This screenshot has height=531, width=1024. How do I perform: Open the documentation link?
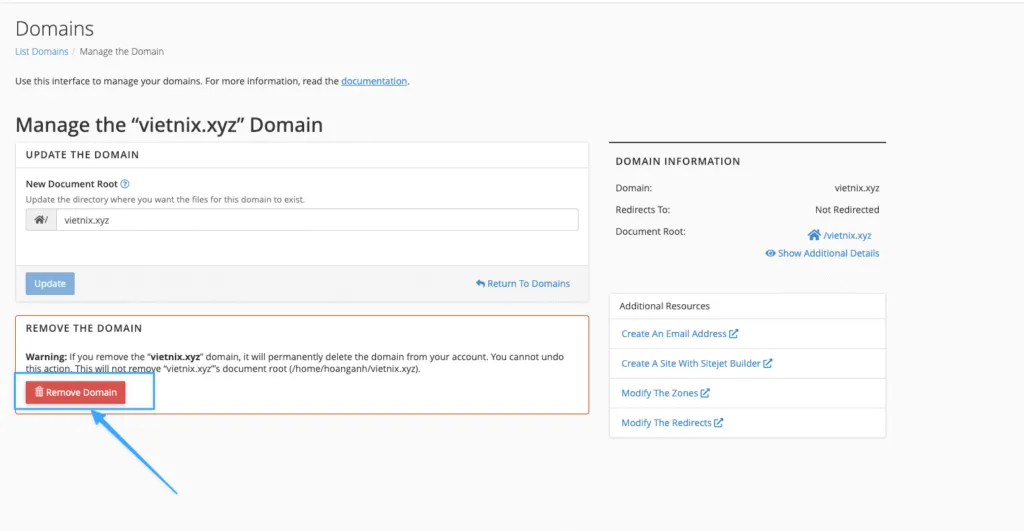pos(374,81)
